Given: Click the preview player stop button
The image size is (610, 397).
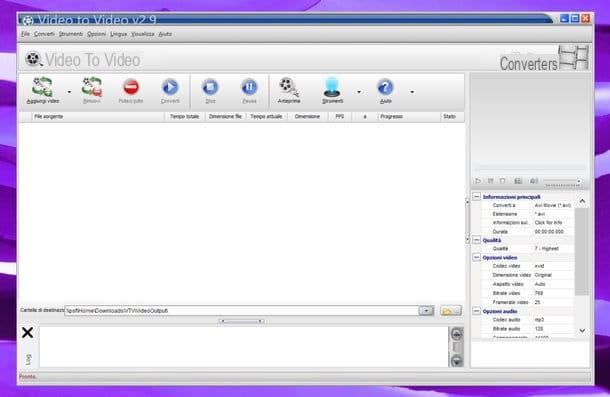Looking at the screenshot, I should pyautogui.click(x=503, y=181).
